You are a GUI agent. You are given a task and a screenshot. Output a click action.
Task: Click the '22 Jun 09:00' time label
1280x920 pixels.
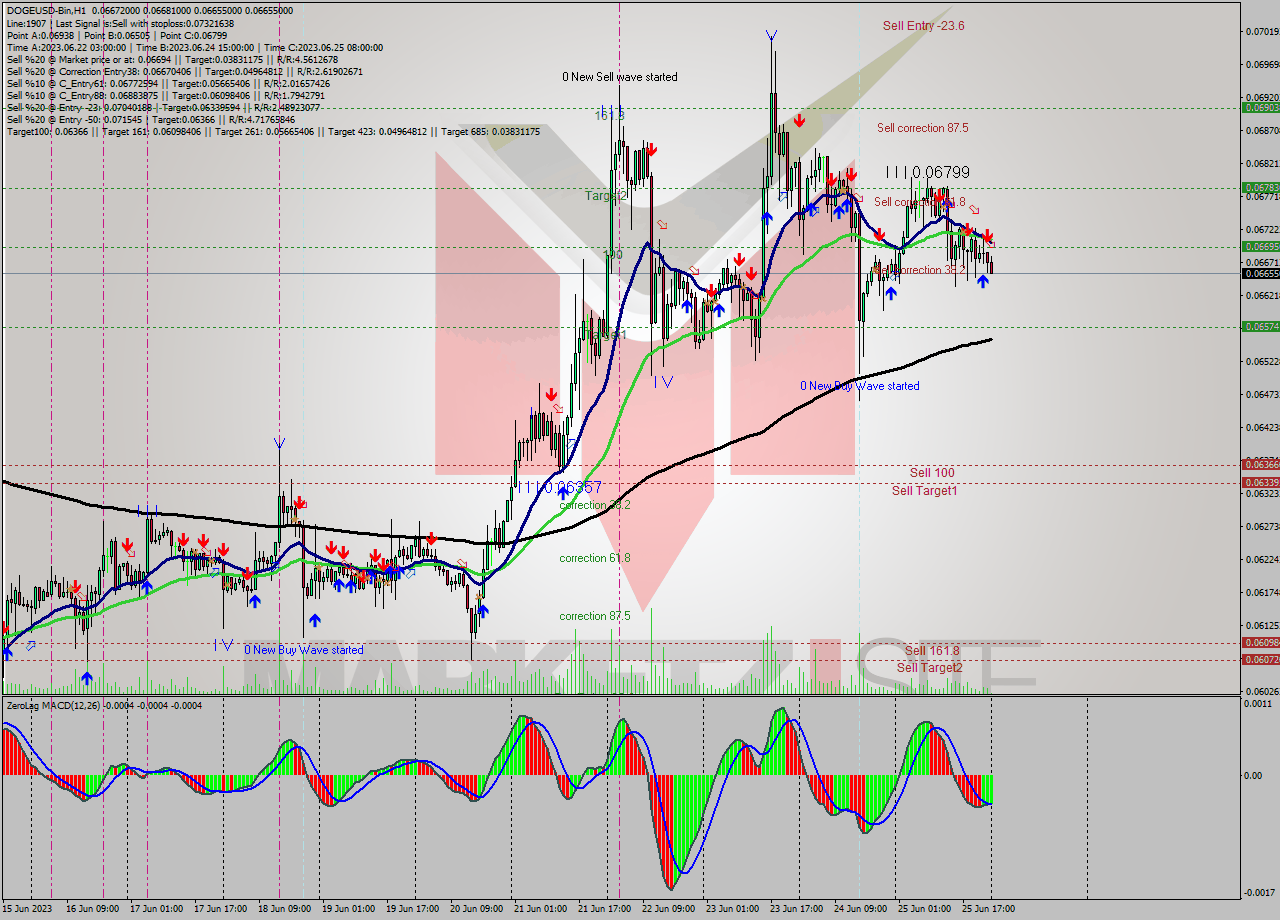click(669, 909)
